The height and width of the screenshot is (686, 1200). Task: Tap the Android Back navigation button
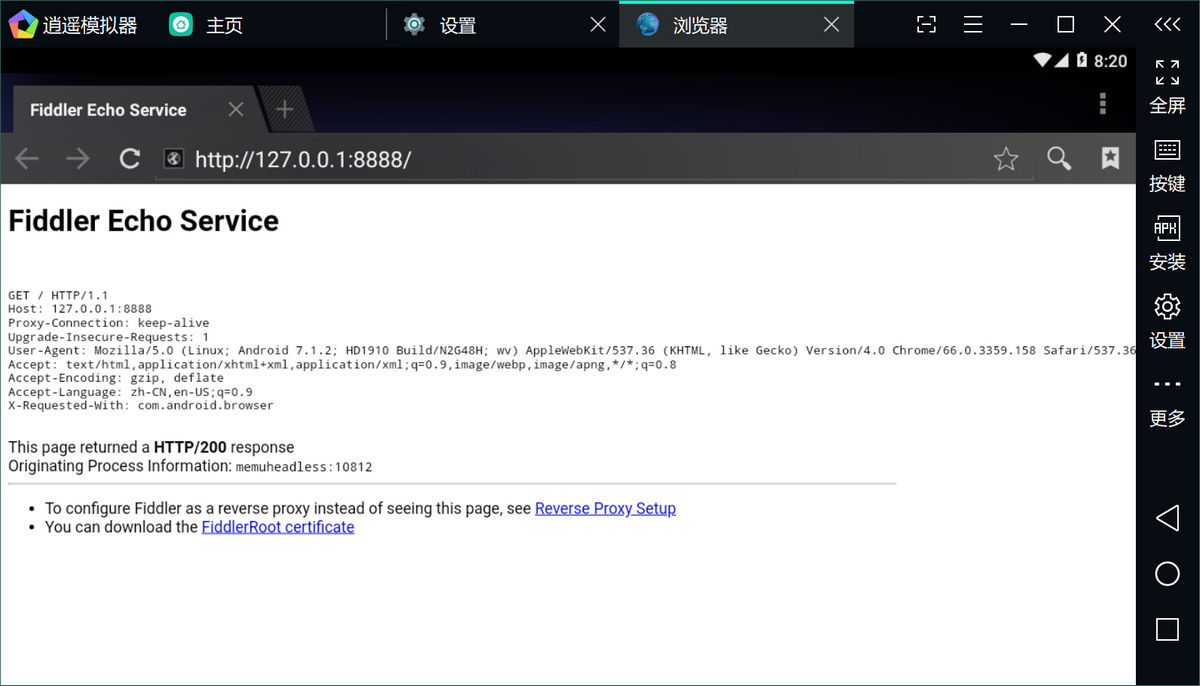(1166, 518)
